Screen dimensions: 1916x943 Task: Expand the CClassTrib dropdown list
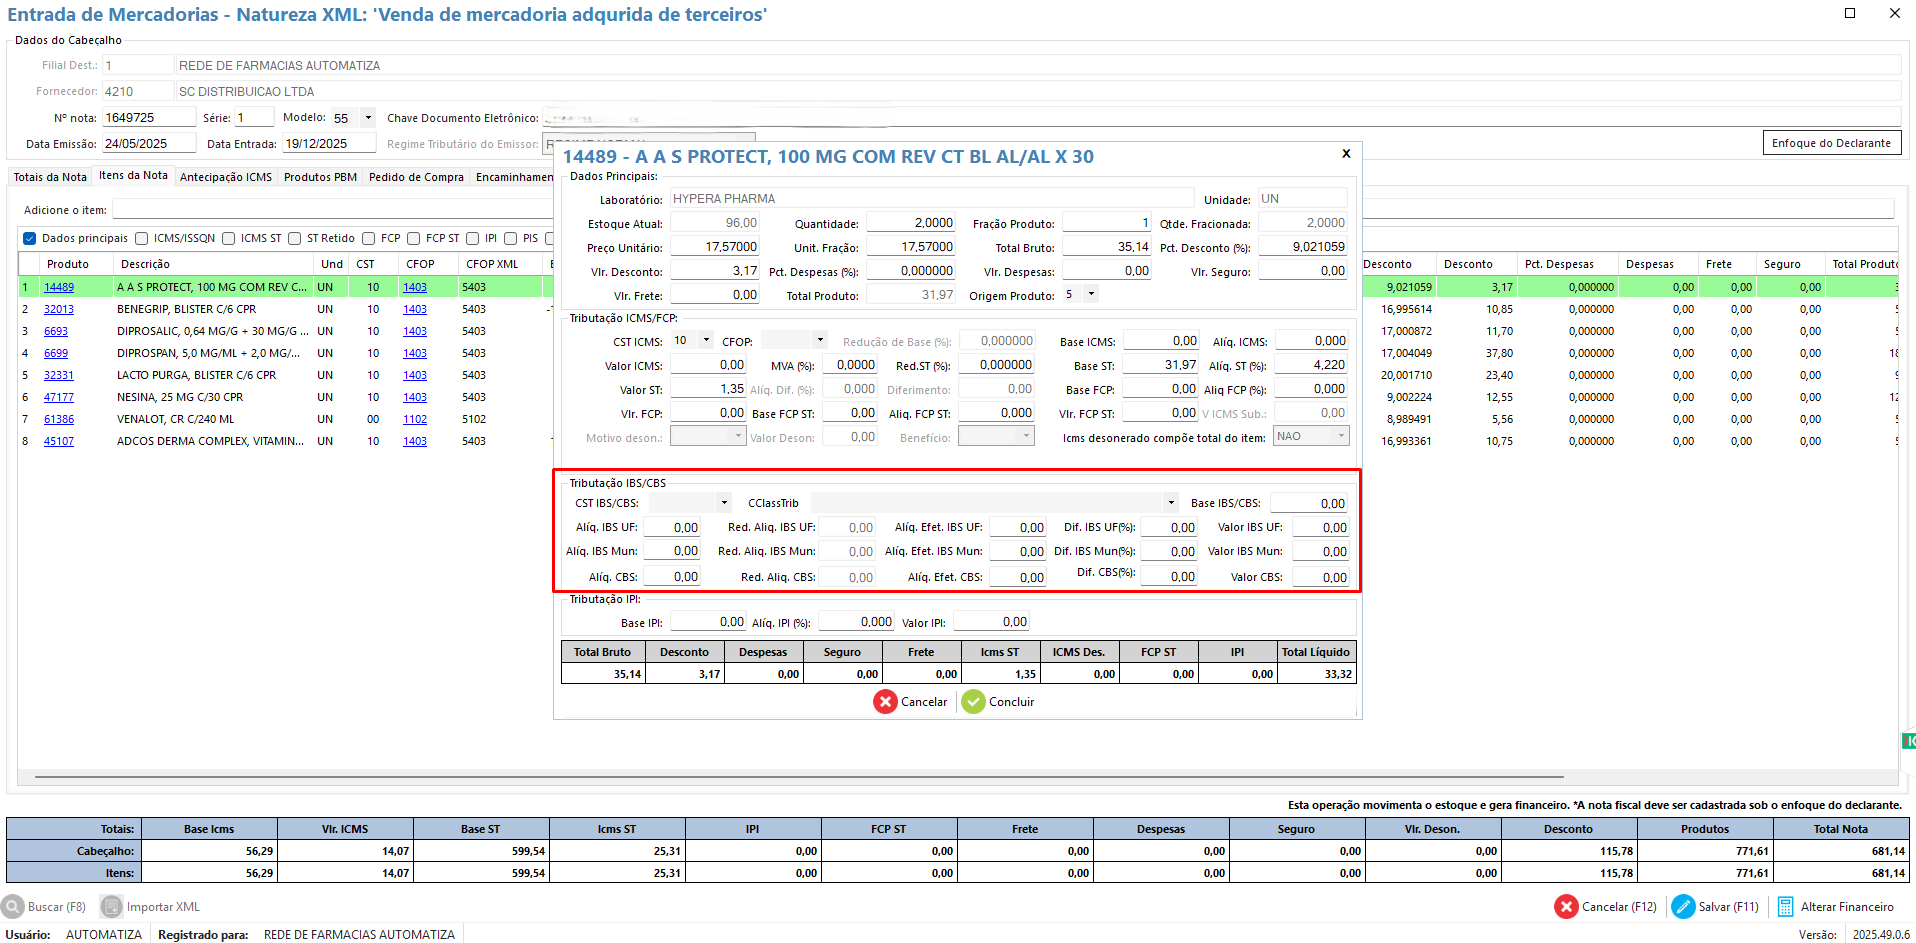1170,503
